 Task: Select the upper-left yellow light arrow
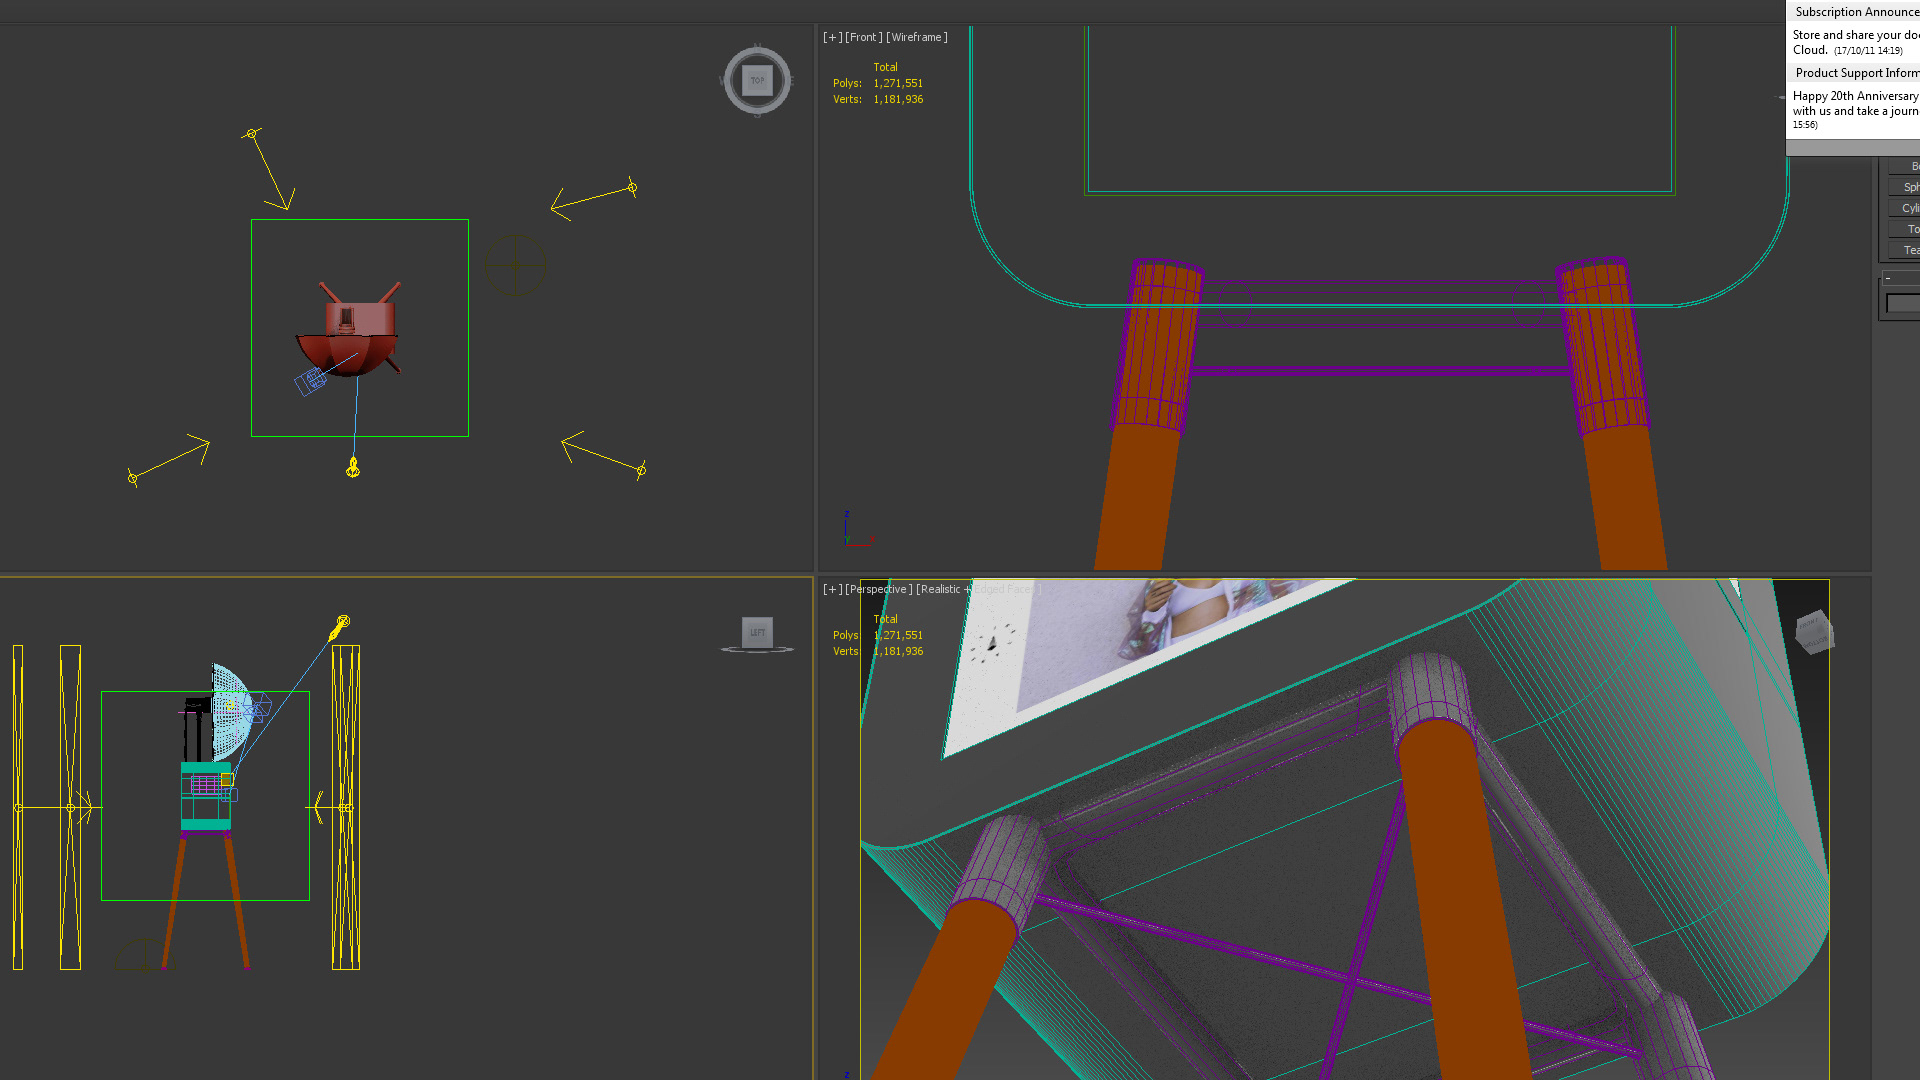(269, 168)
